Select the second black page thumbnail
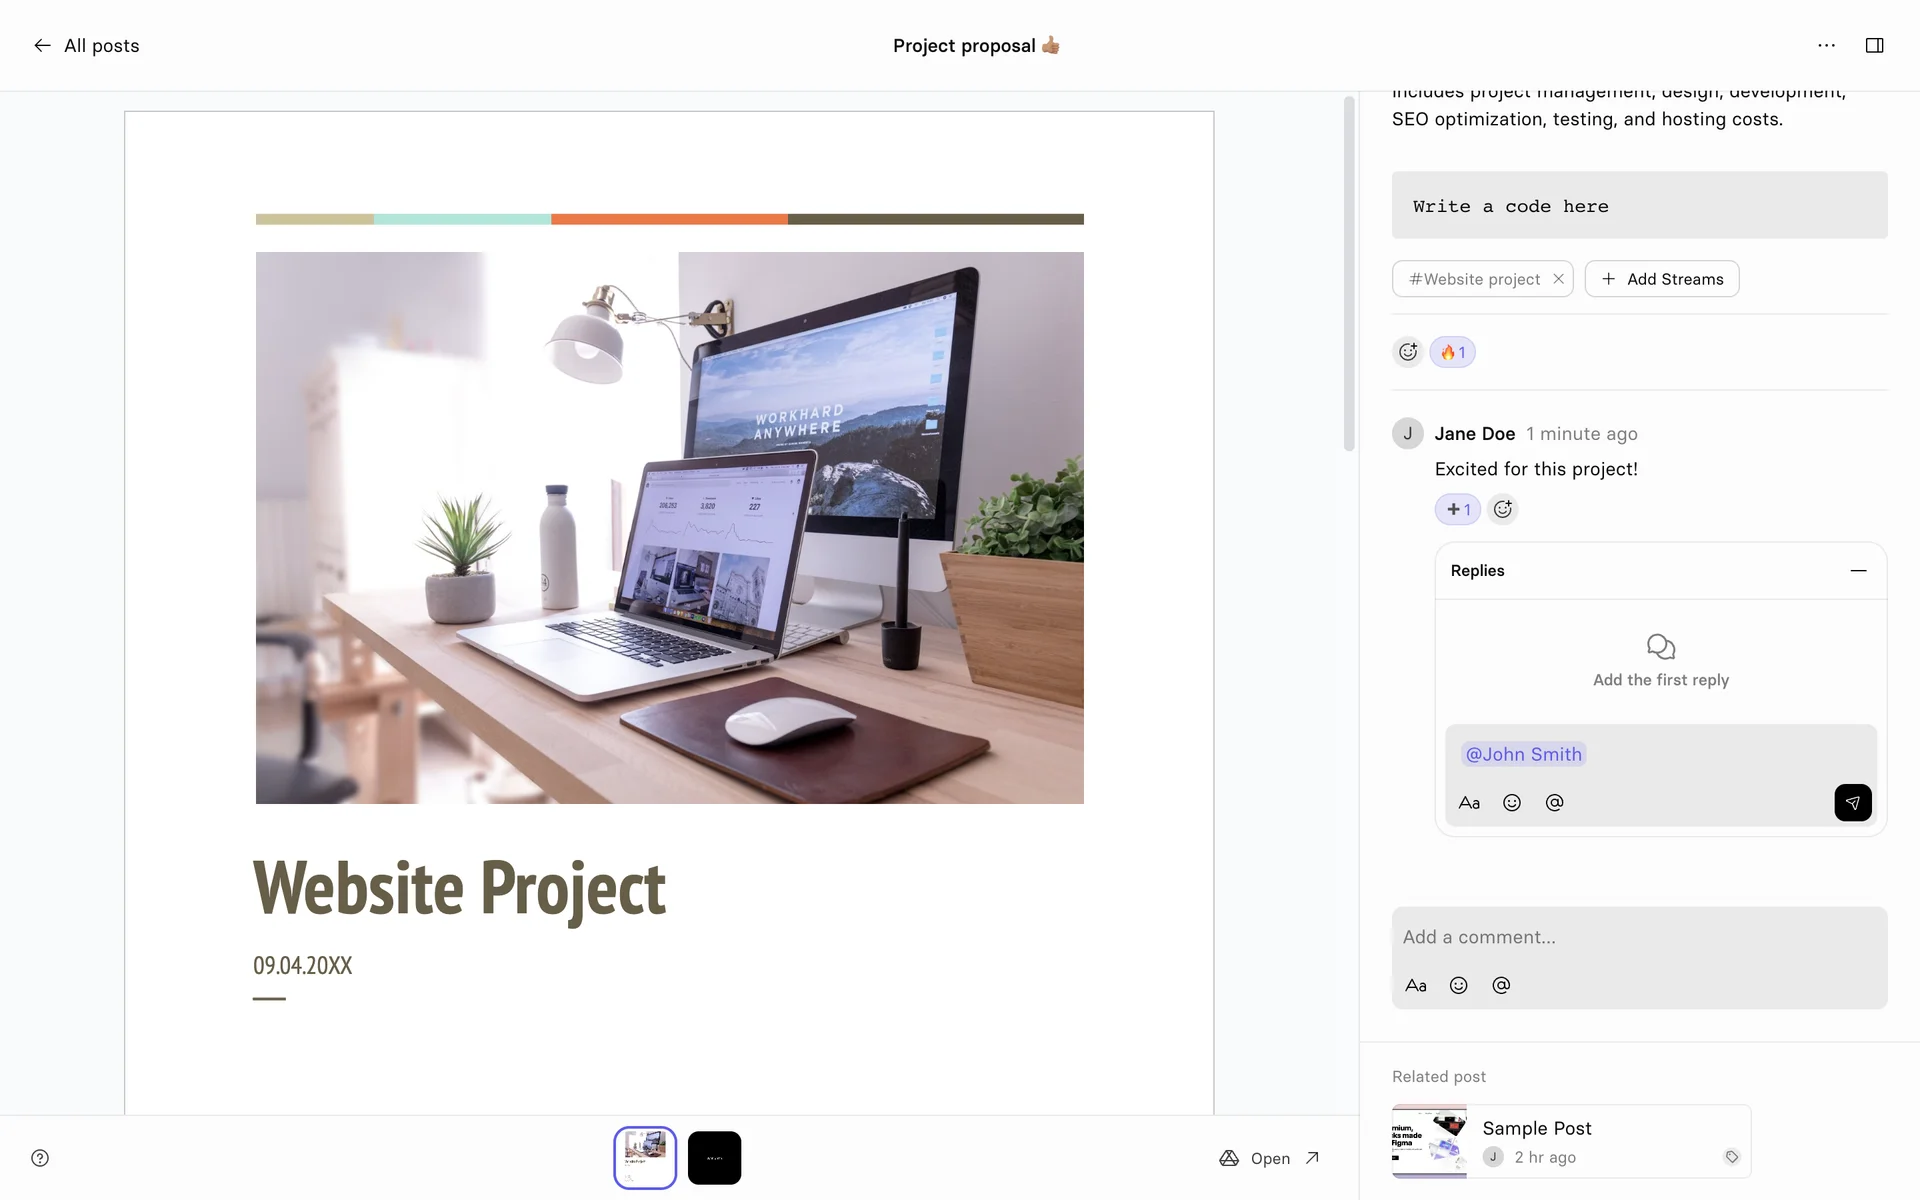 (x=714, y=1158)
